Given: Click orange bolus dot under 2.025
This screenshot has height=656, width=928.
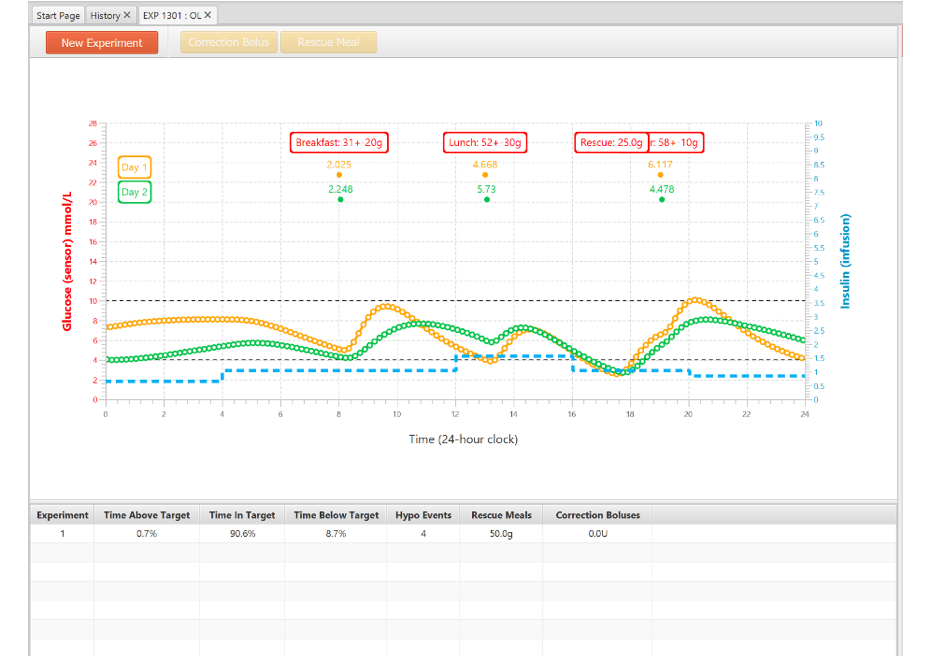Looking at the screenshot, I should coord(339,175).
